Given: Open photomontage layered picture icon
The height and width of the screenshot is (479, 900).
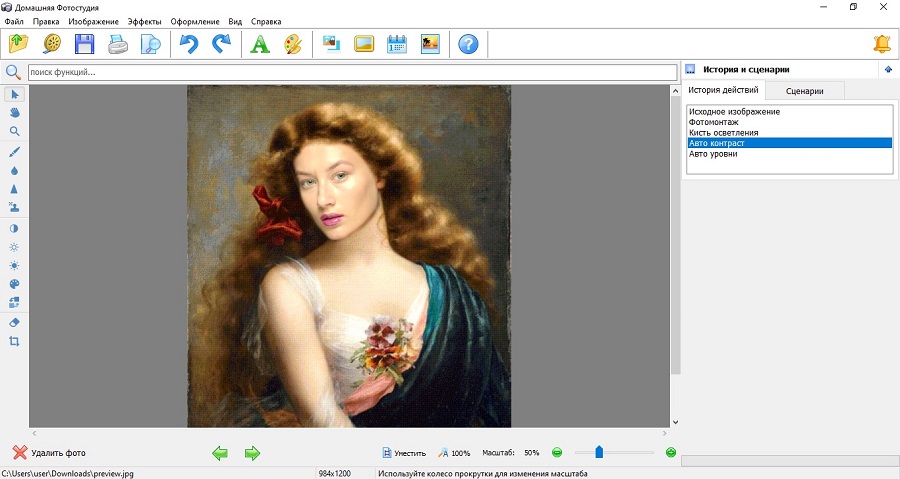Looking at the screenshot, I should coord(331,44).
